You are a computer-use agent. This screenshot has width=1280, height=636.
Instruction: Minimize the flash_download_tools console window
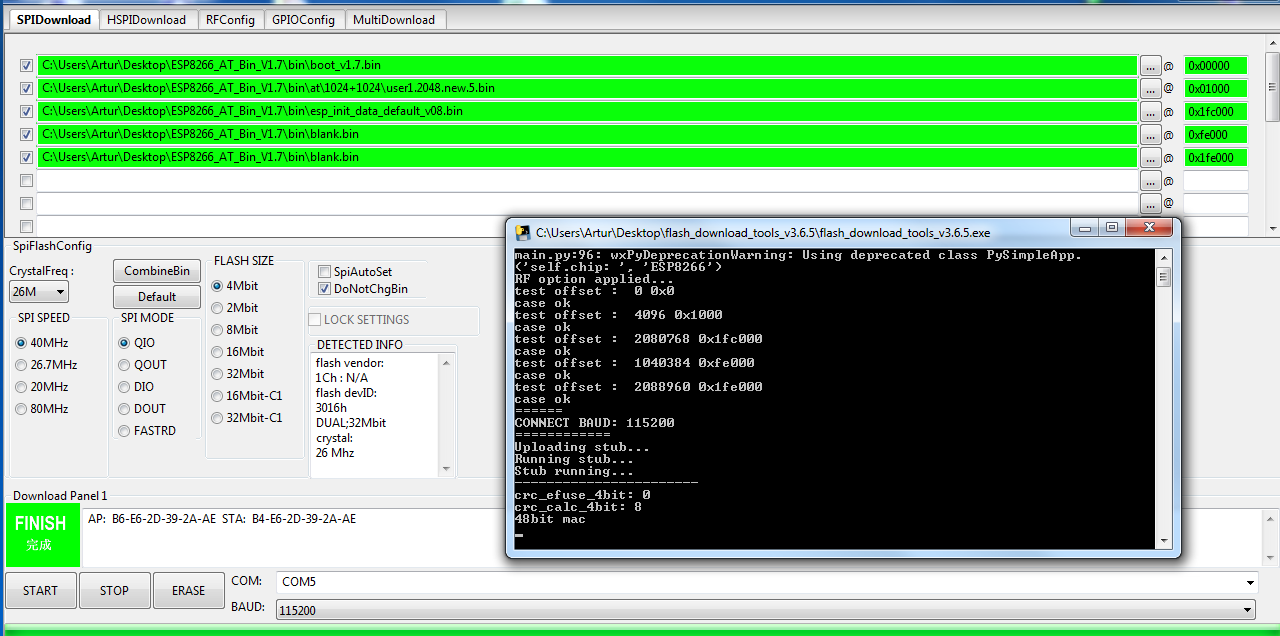(1085, 228)
